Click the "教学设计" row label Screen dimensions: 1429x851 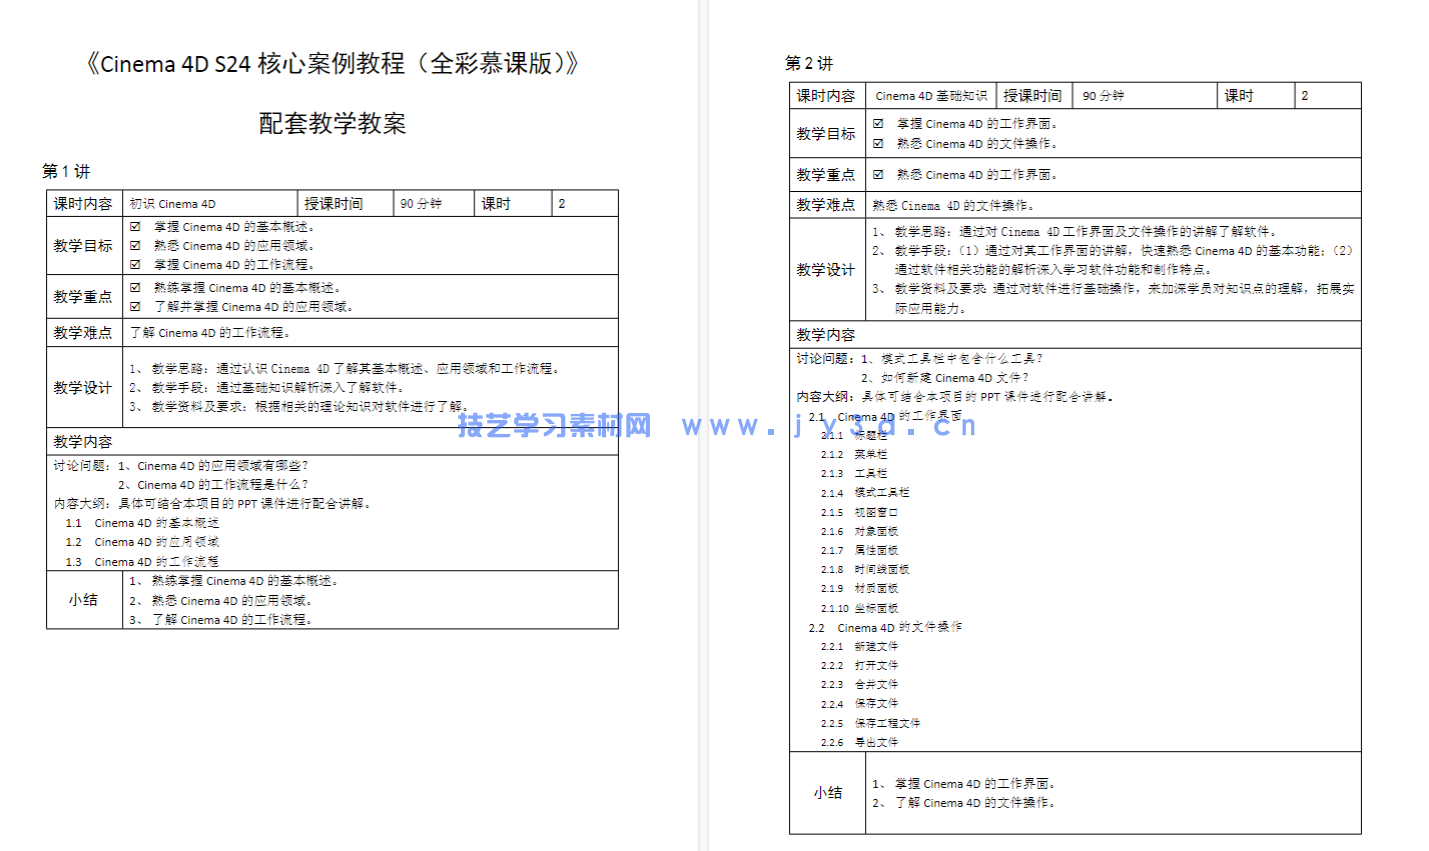(x=83, y=387)
